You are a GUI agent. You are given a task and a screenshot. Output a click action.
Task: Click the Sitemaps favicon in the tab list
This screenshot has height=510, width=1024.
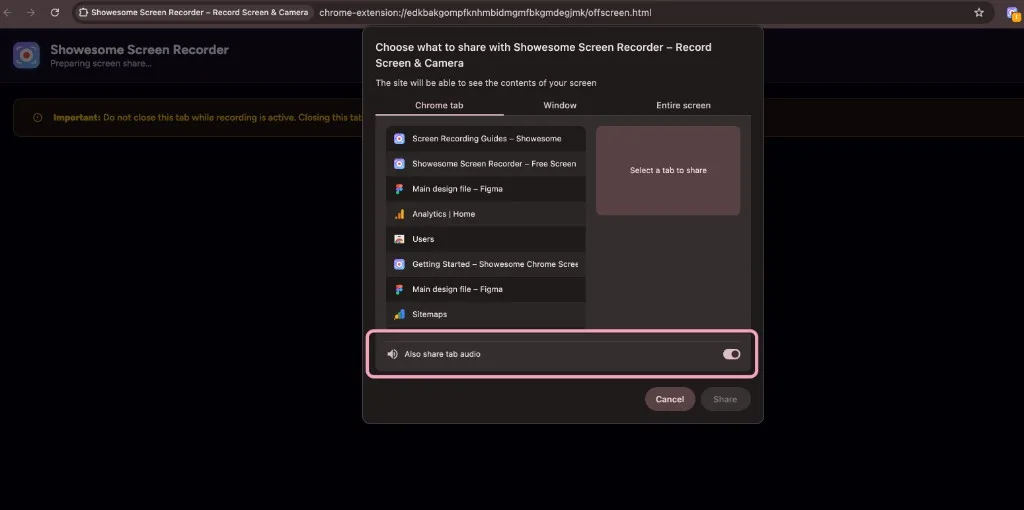[399, 314]
